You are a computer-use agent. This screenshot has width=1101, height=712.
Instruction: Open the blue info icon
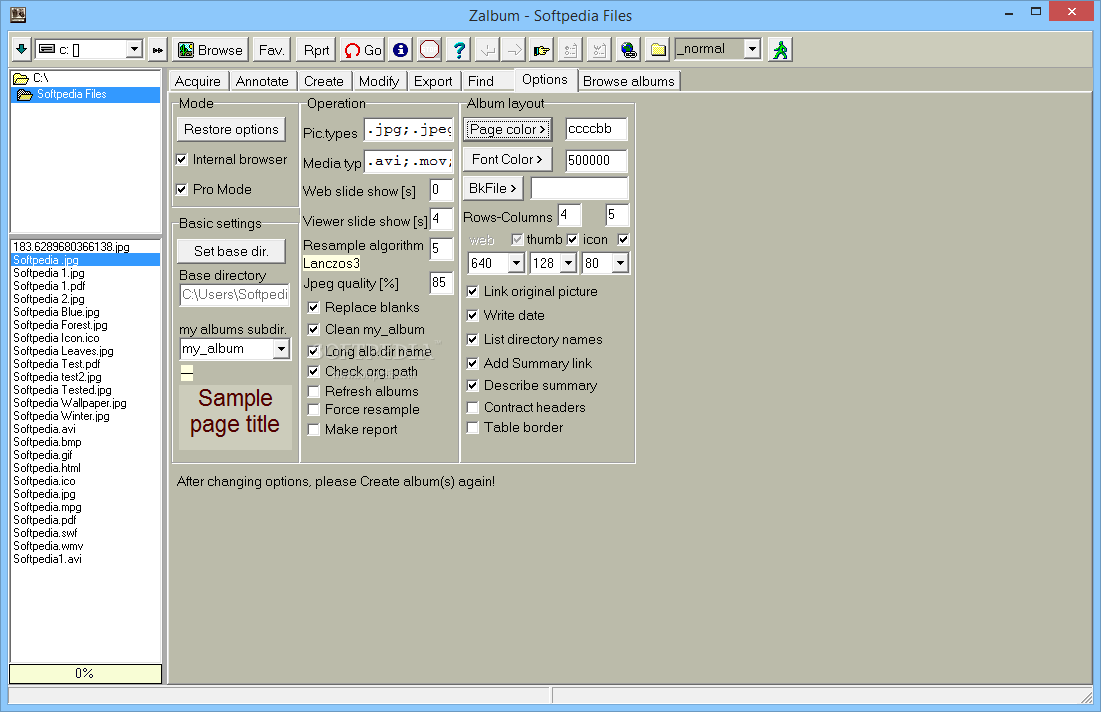click(400, 50)
